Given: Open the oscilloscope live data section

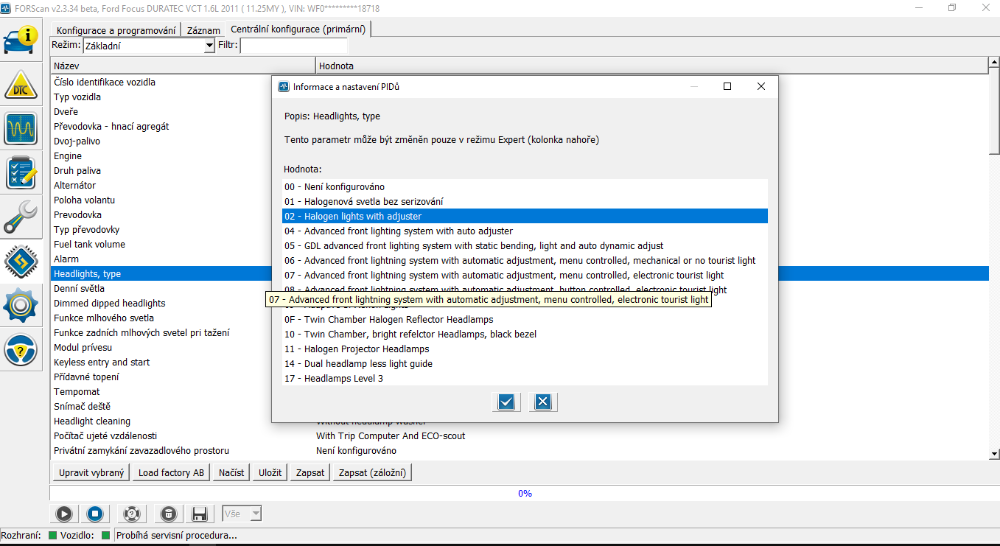Looking at the screenshot, I should pos(22,130).
